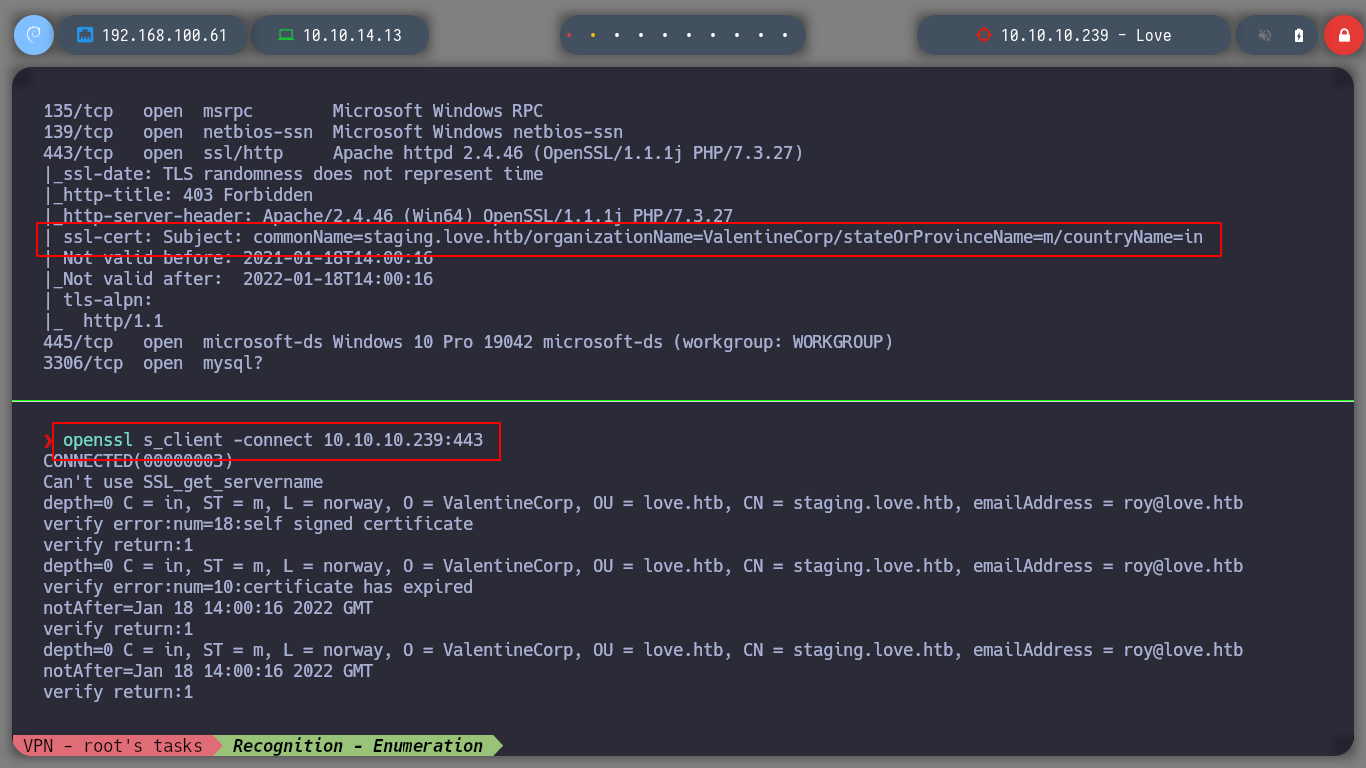Click the target label 10.10.10.239 - Love
This screenshot has width=1366, height=768.
coord(1086,35)
